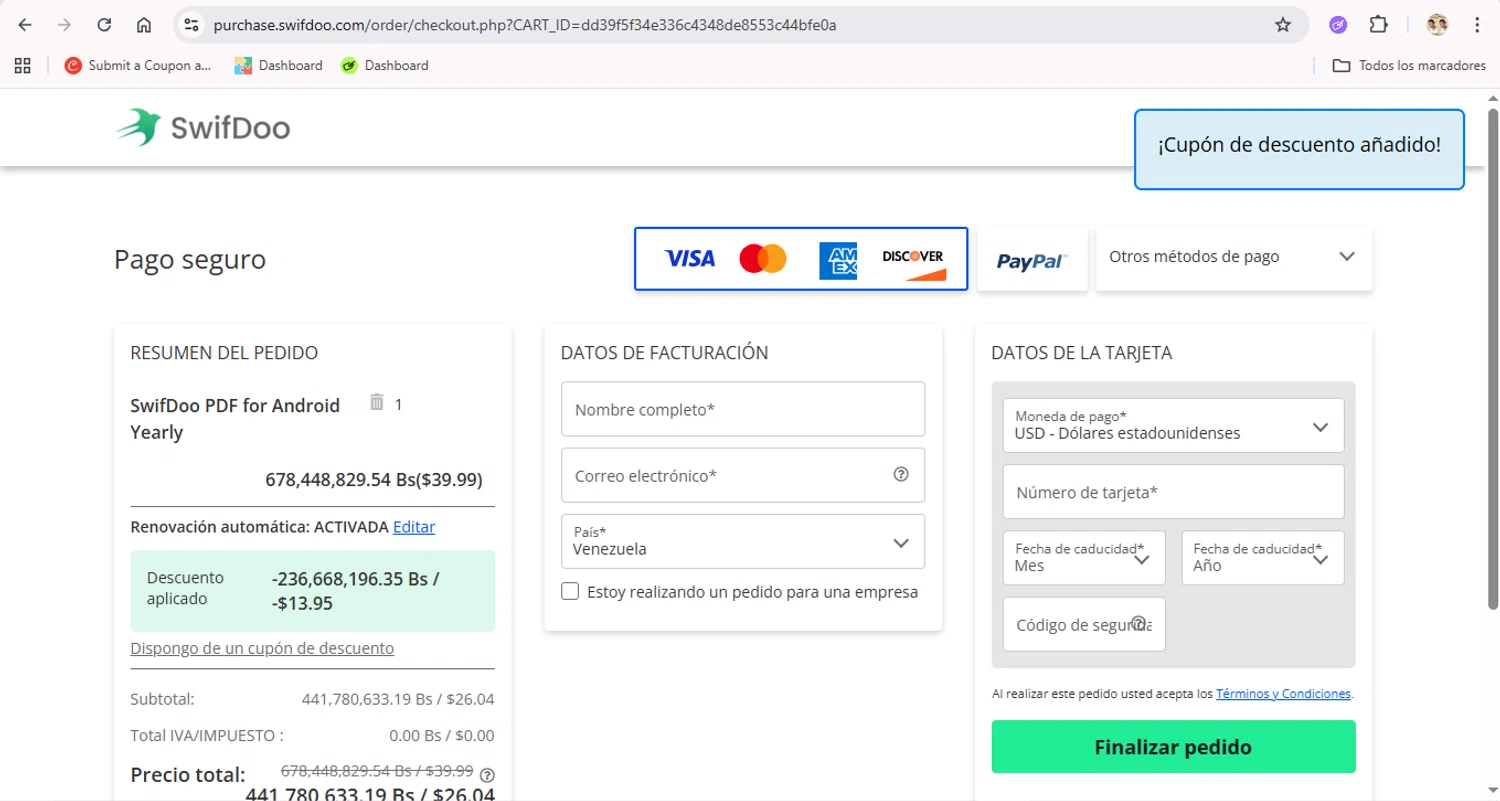This screenshot has width=1500, height=801.
Task: Go back to the previous page
Action: (25, 25)
